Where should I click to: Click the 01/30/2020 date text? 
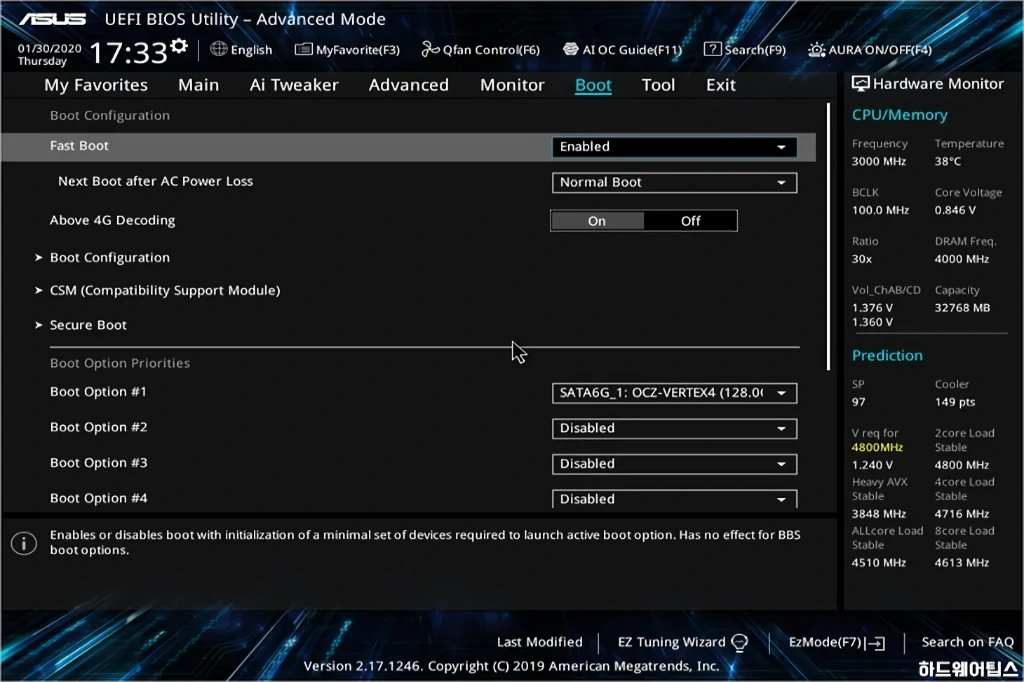(x=50, y=48)
